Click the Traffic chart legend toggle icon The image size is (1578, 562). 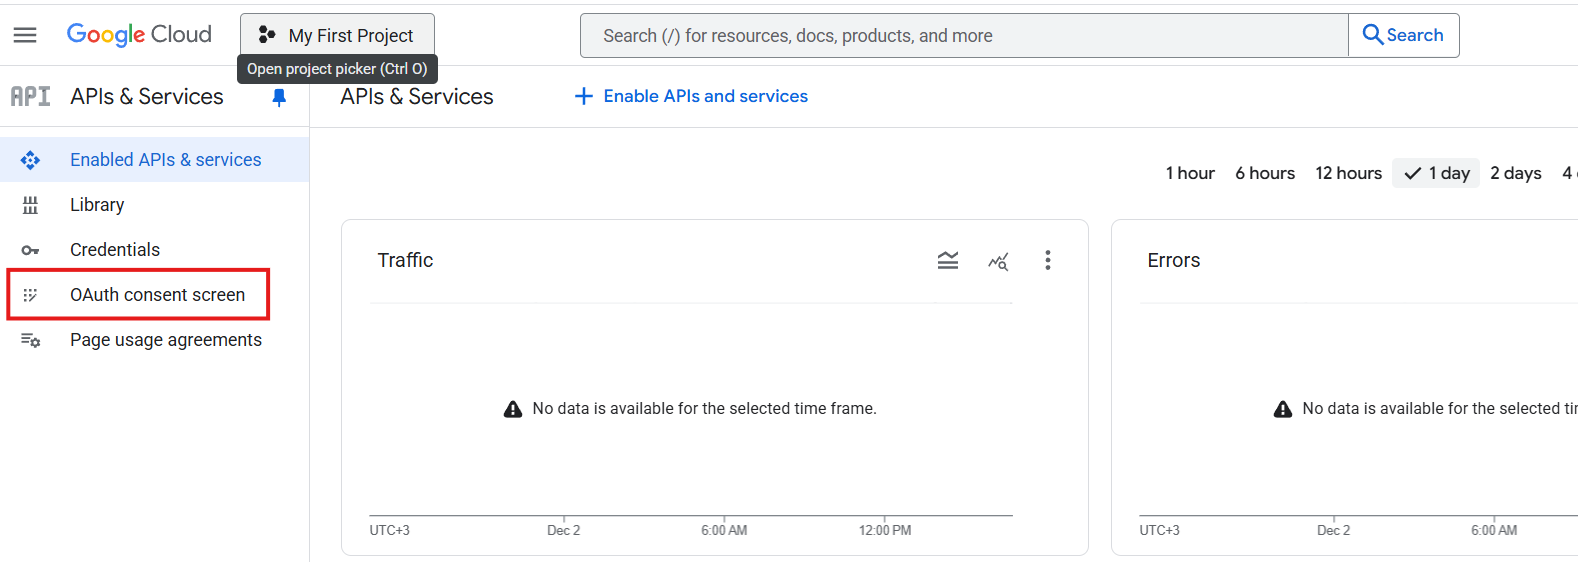pyautogui.click(x=948, y=261)
